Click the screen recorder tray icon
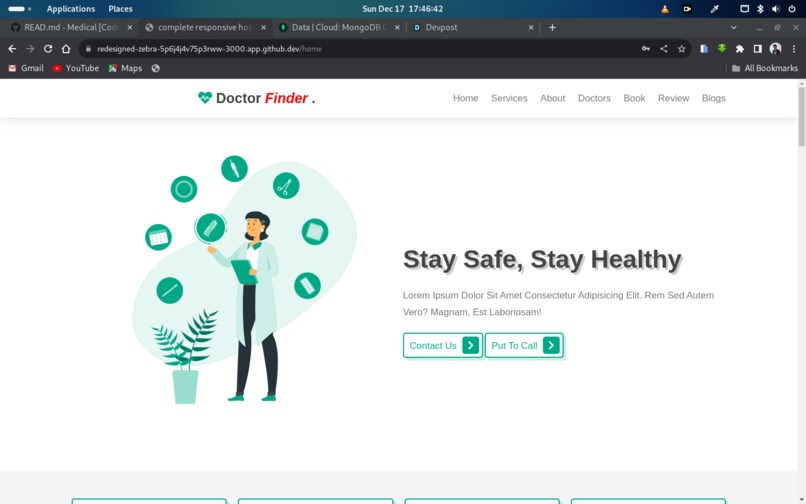 [x=687, y=9]
